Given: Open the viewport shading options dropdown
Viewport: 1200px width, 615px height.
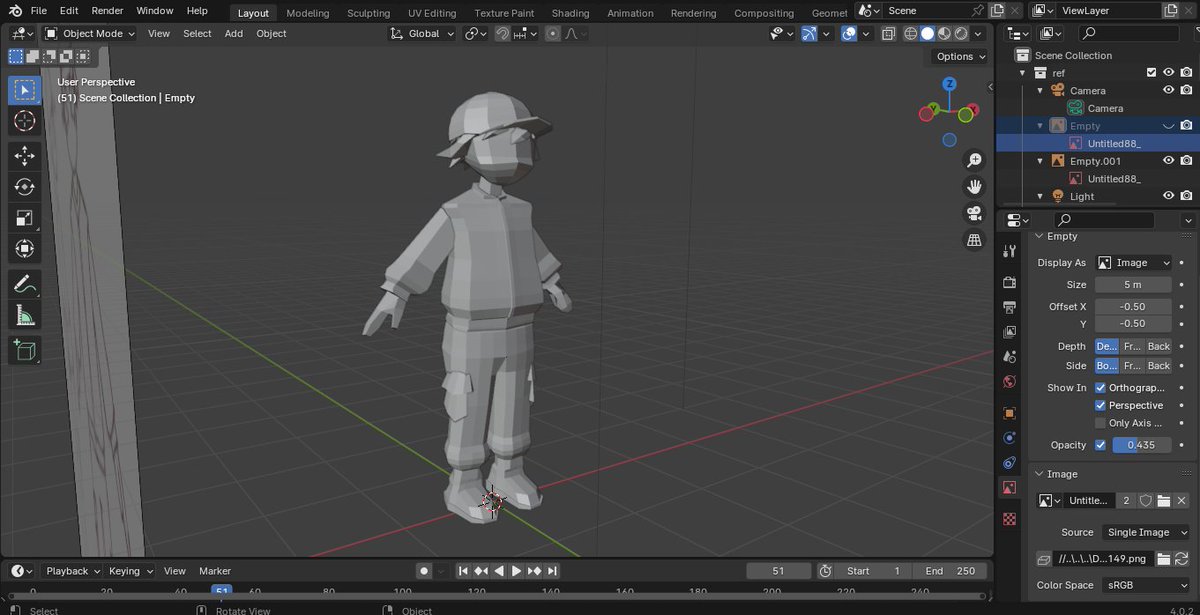Looking at the screenshot, I should pyautogui.click(x=979, y=33).
